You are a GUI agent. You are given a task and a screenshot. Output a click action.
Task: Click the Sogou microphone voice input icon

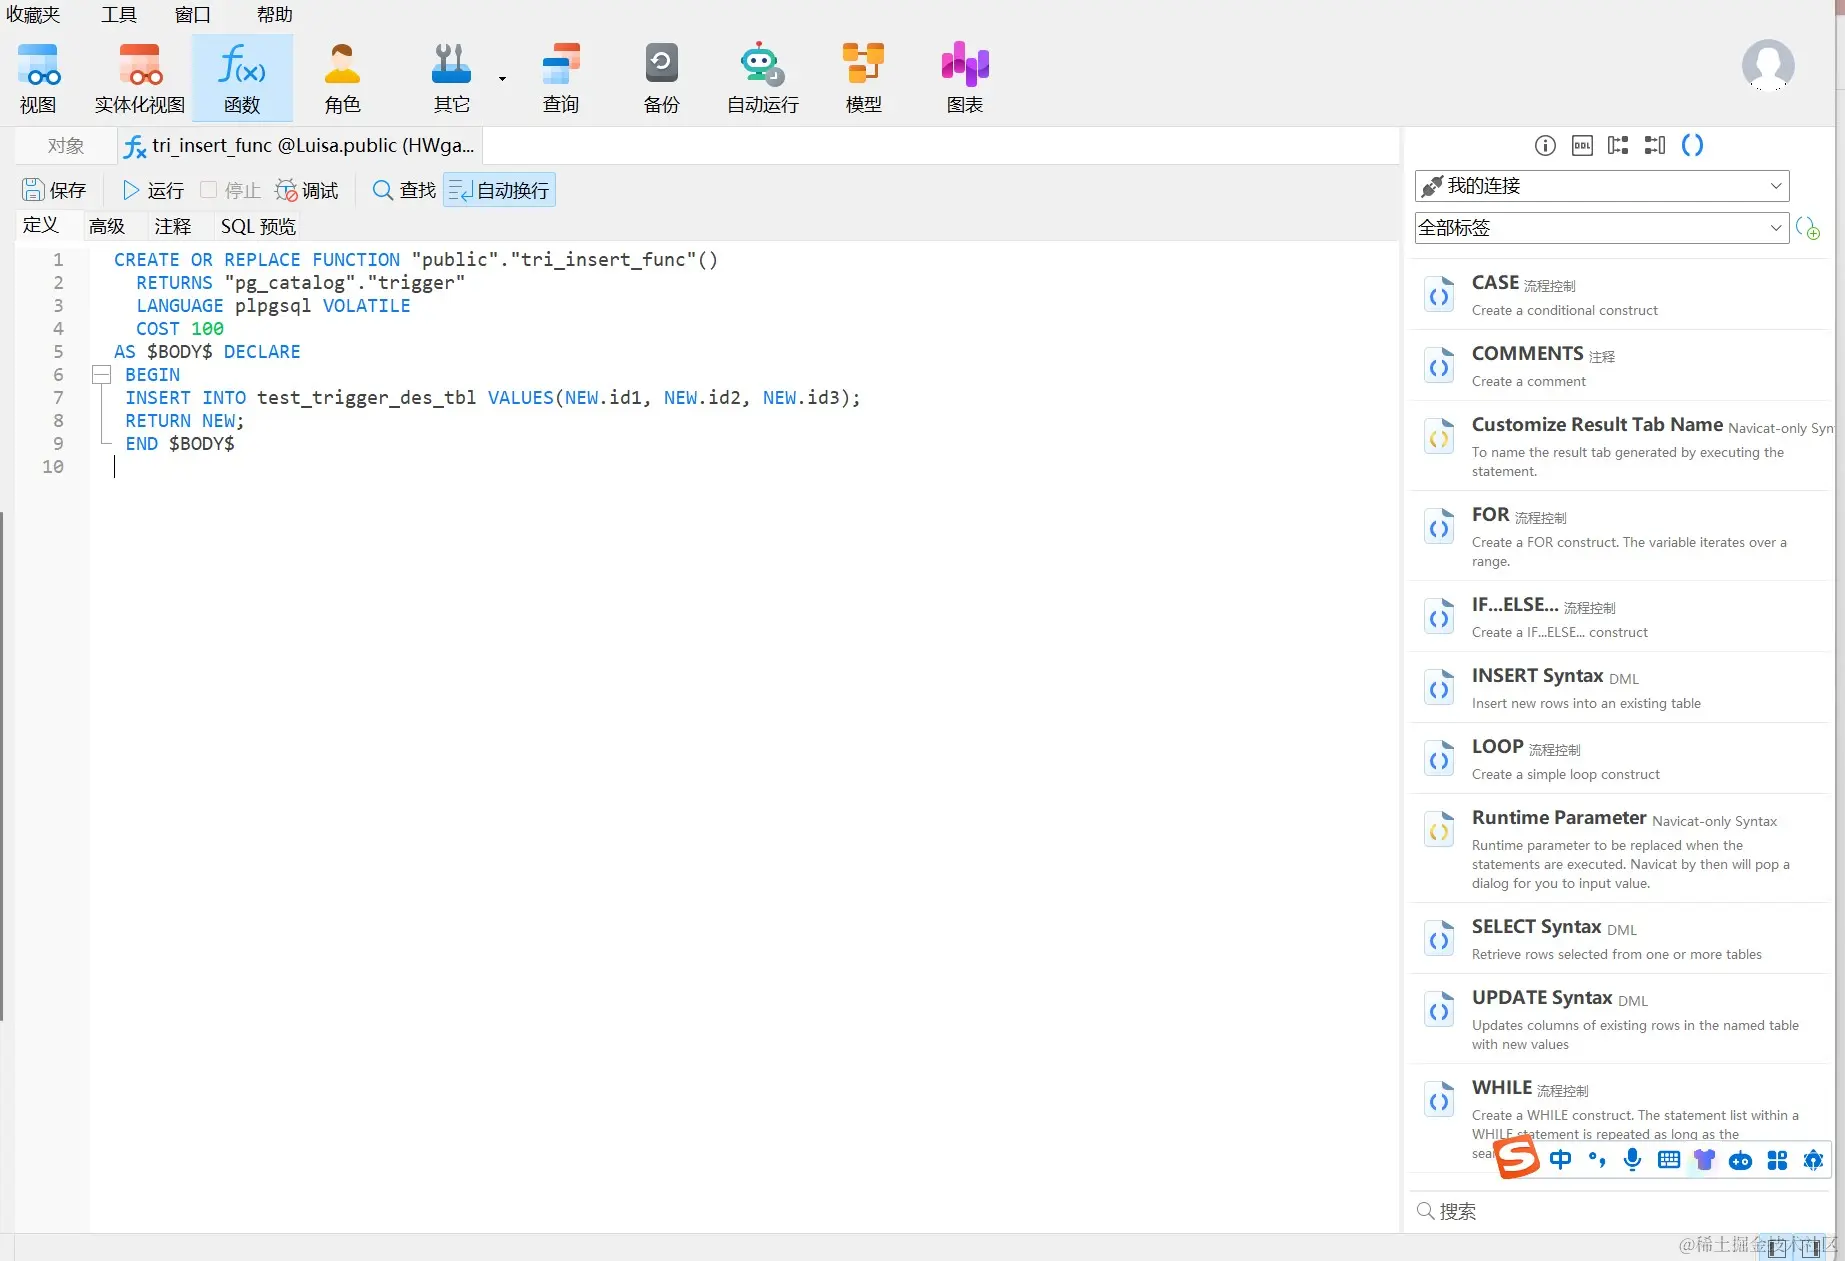point(1632,1160)
